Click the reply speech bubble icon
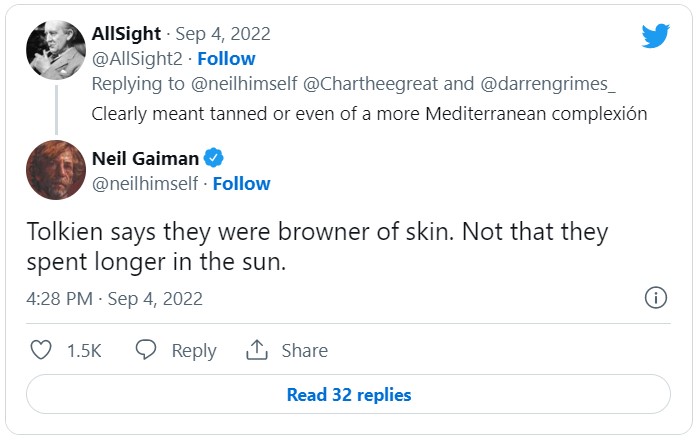Screen dimensions: 699x443 pos(146,350)
